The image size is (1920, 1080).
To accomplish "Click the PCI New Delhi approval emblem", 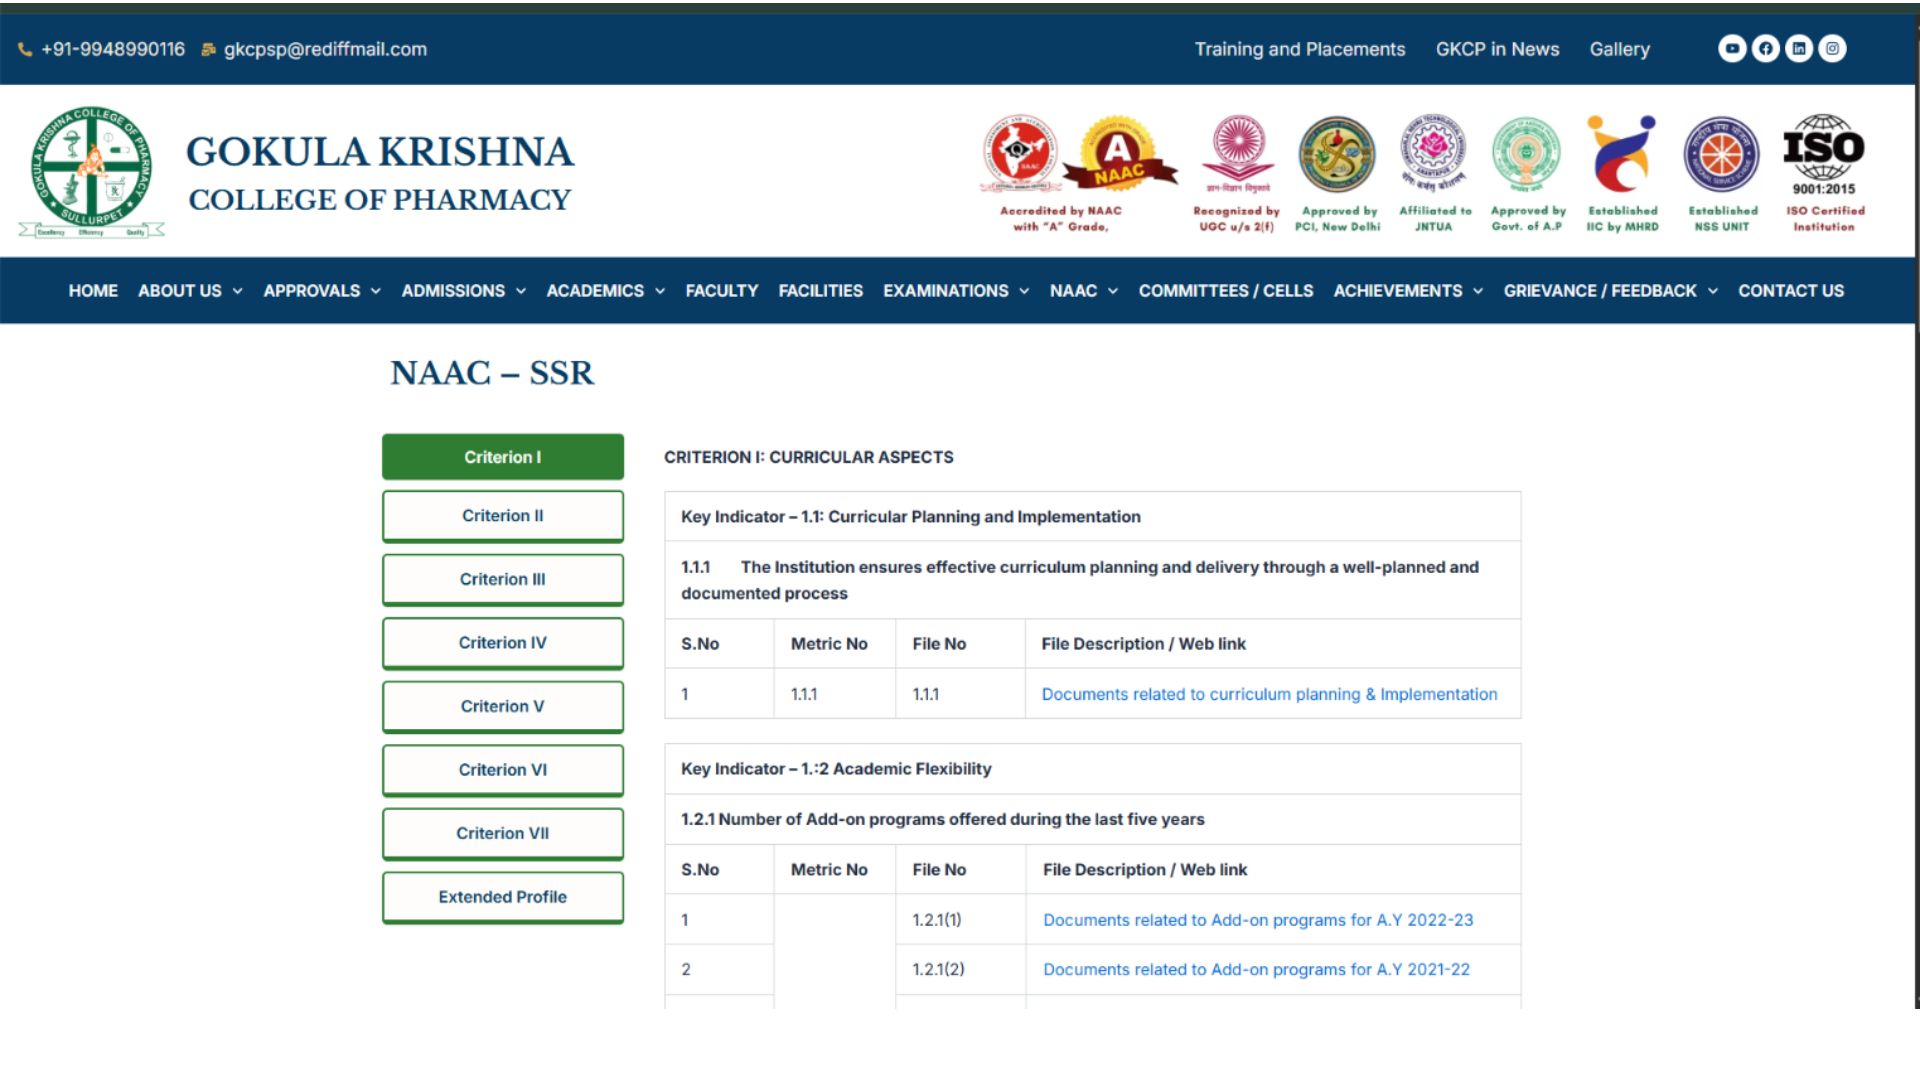I will (1337, 154).
